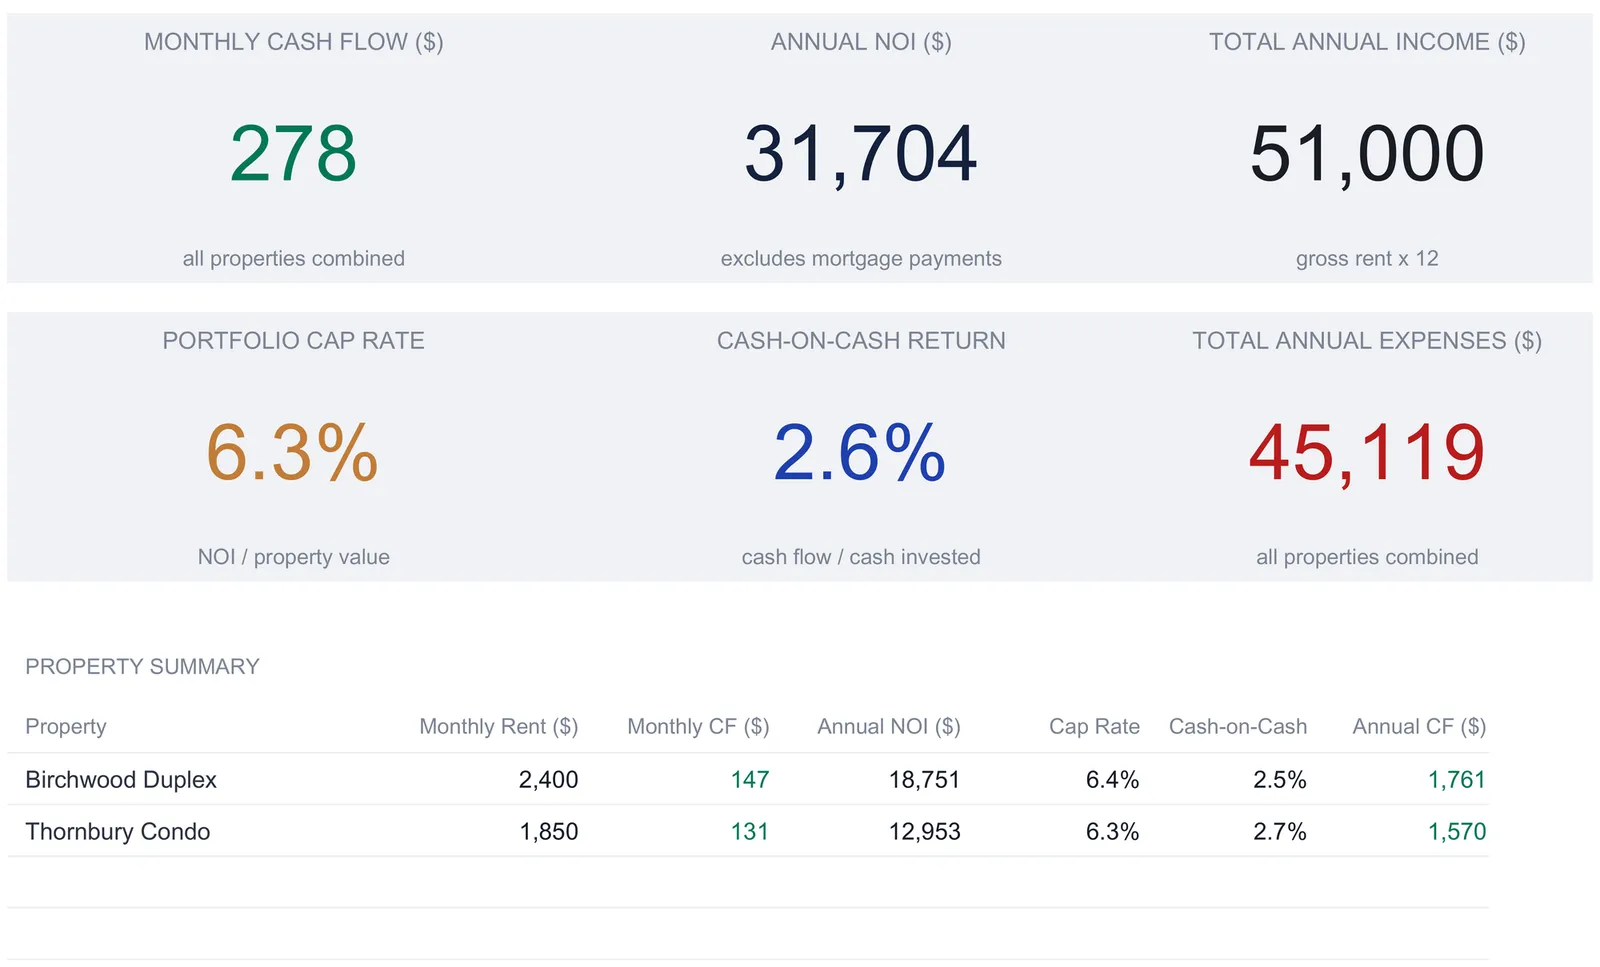
Task: Click the Annual NOI ($) column header
Action: point(889,727)
